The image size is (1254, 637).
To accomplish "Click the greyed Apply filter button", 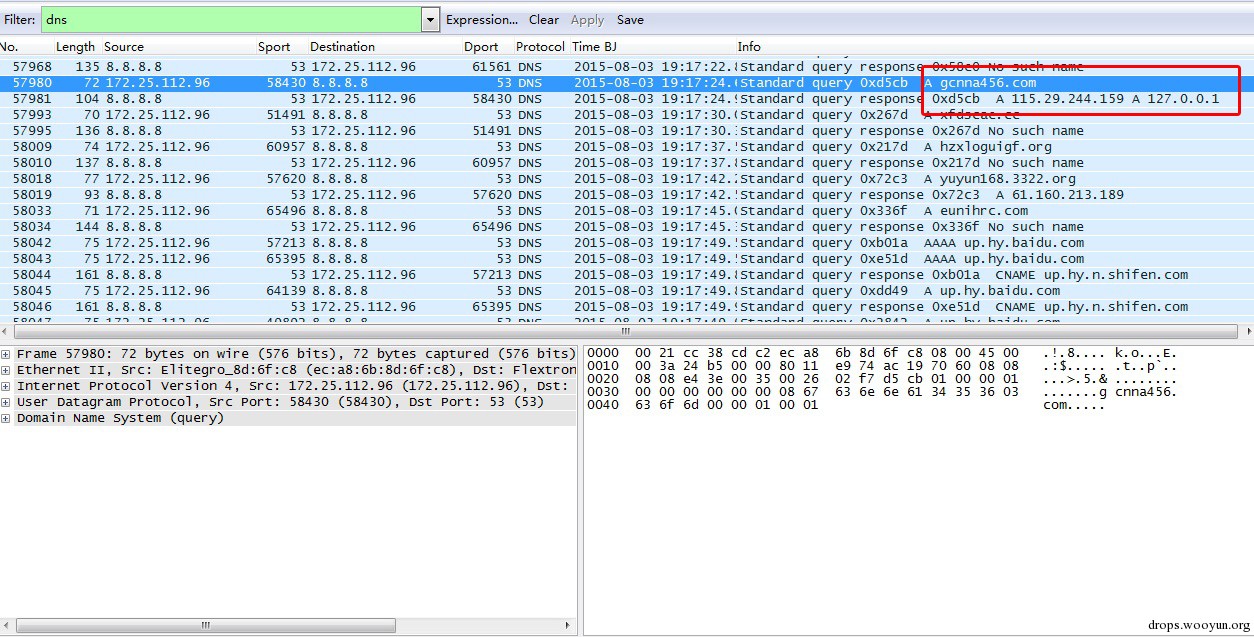I will pos(587,20).
